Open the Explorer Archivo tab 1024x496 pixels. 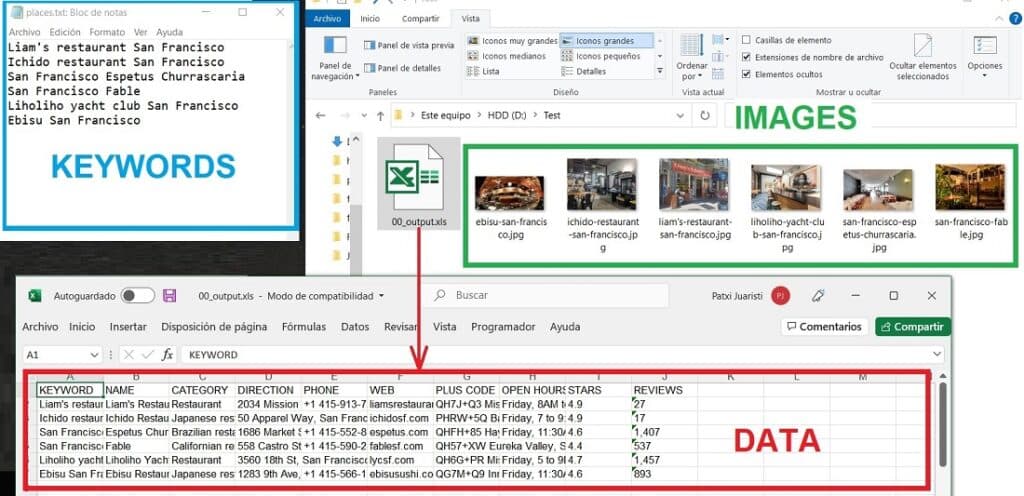coord(327,19)
